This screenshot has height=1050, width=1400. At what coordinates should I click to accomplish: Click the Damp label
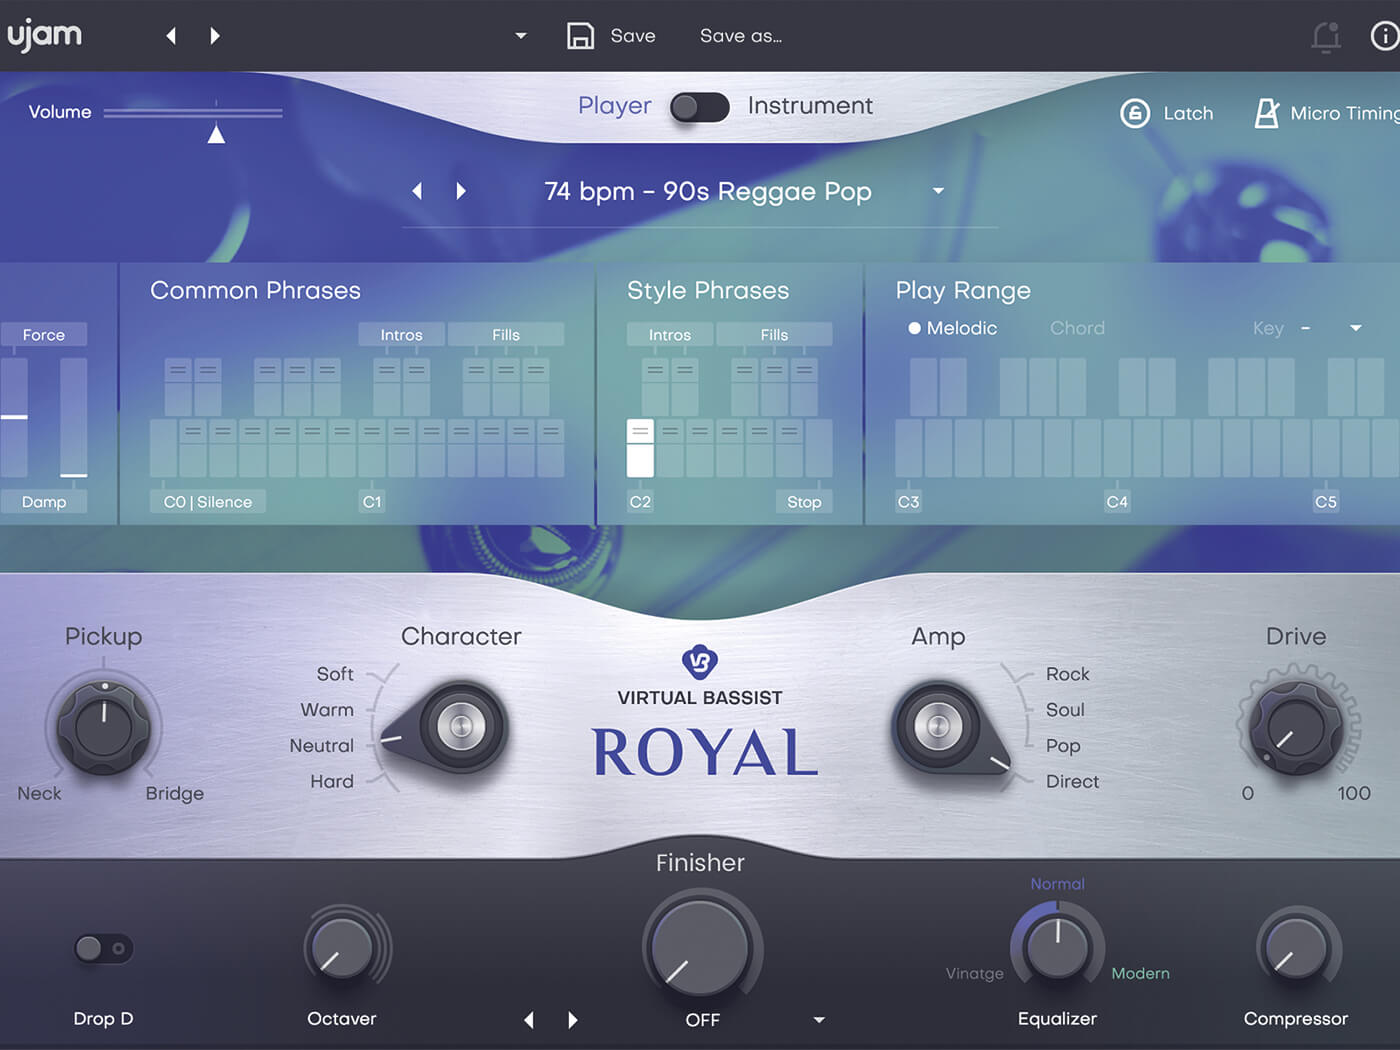pyautogui.click(x=44, y=502)
